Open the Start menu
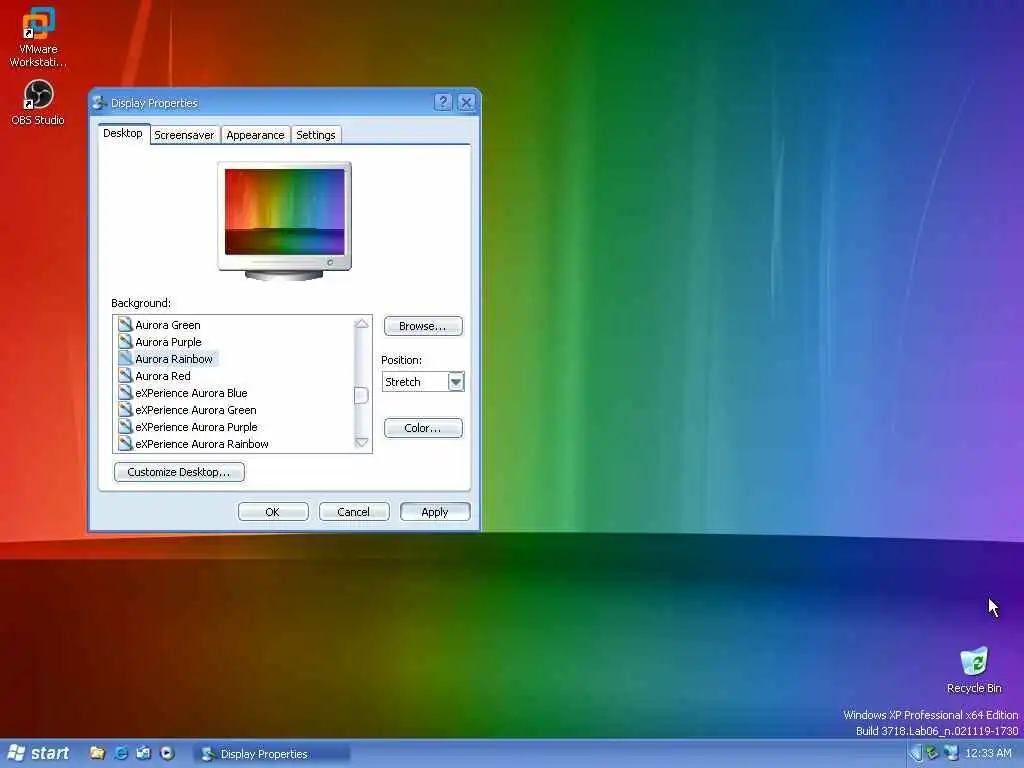This screenshot has height=768, width=1024. pos(39,753)
